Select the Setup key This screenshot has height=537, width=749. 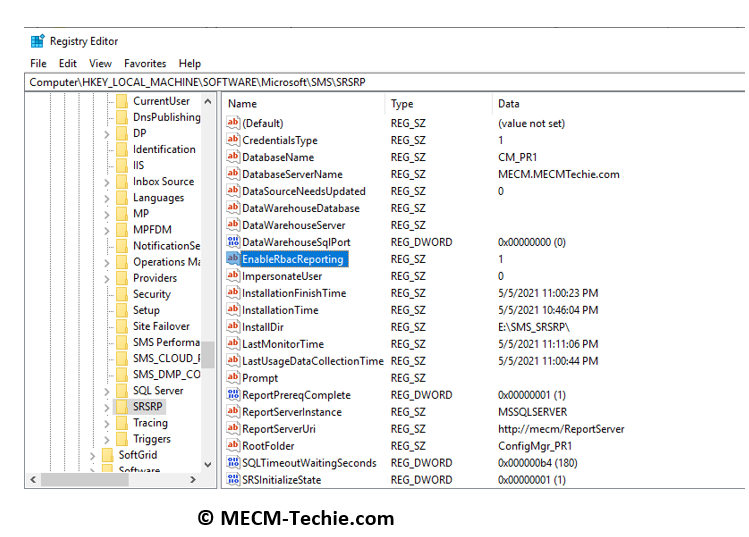146,310
